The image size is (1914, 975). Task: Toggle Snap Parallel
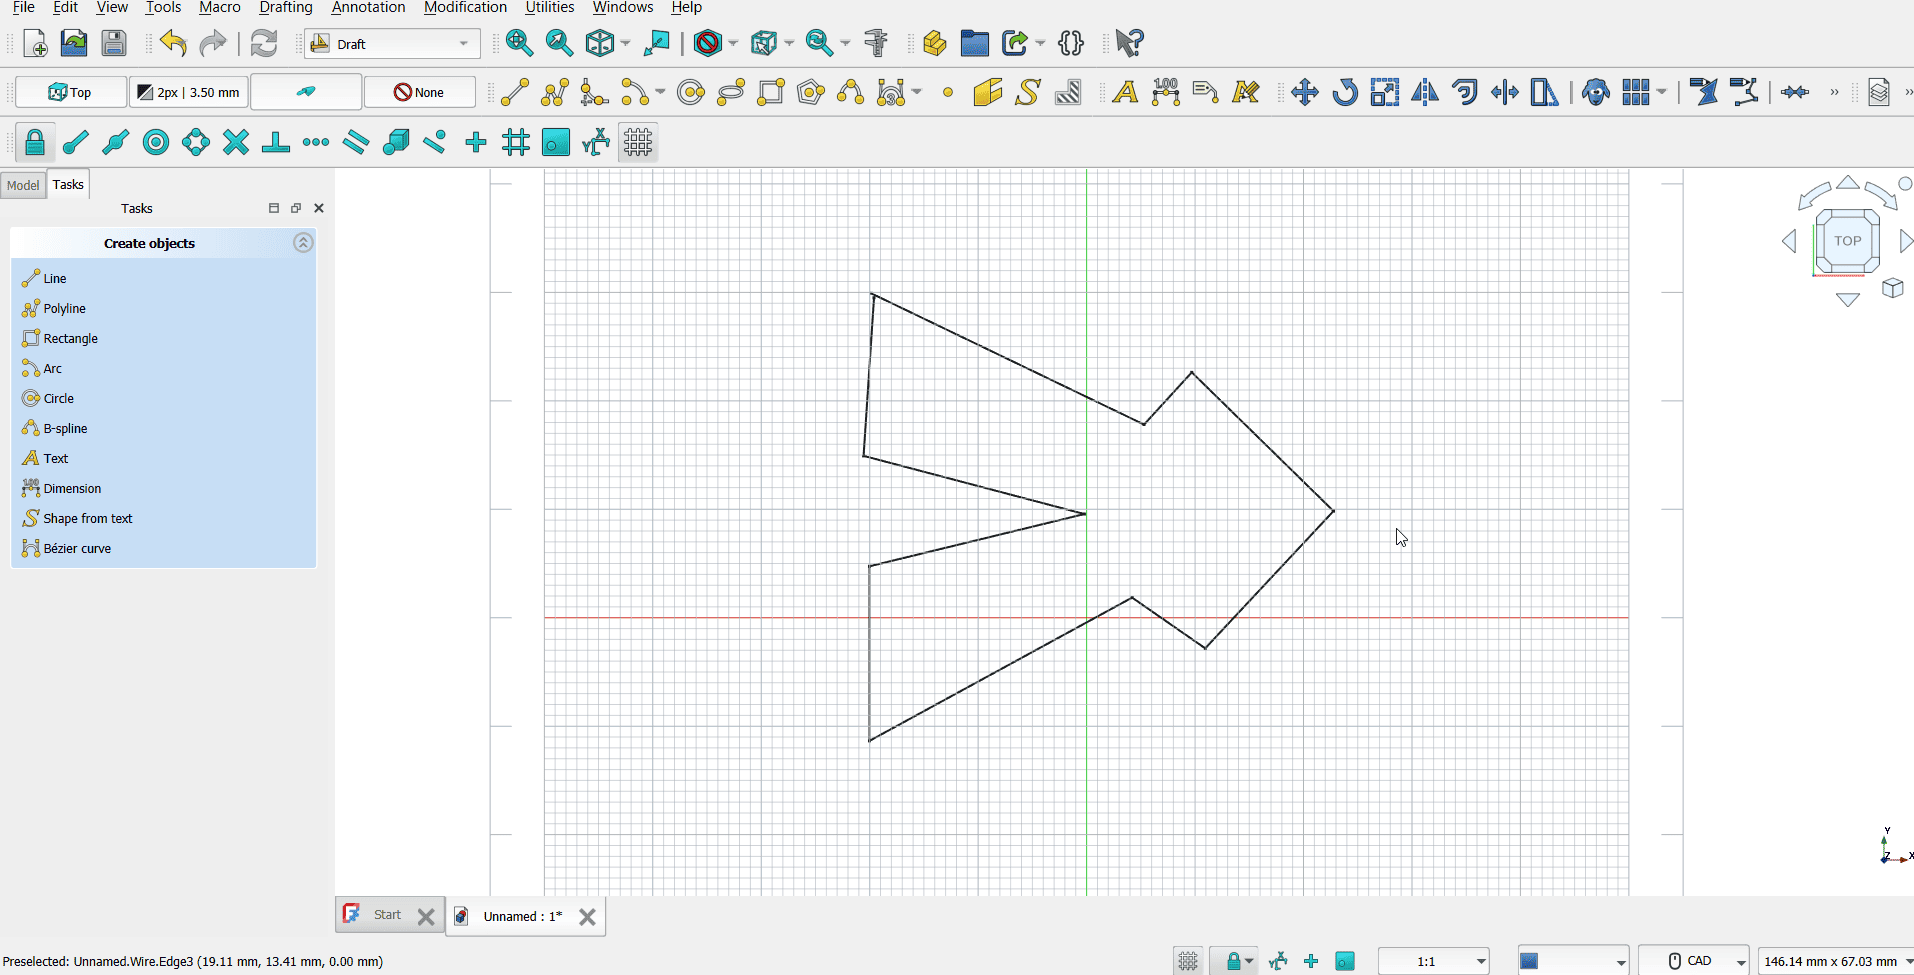coord(355,143)
